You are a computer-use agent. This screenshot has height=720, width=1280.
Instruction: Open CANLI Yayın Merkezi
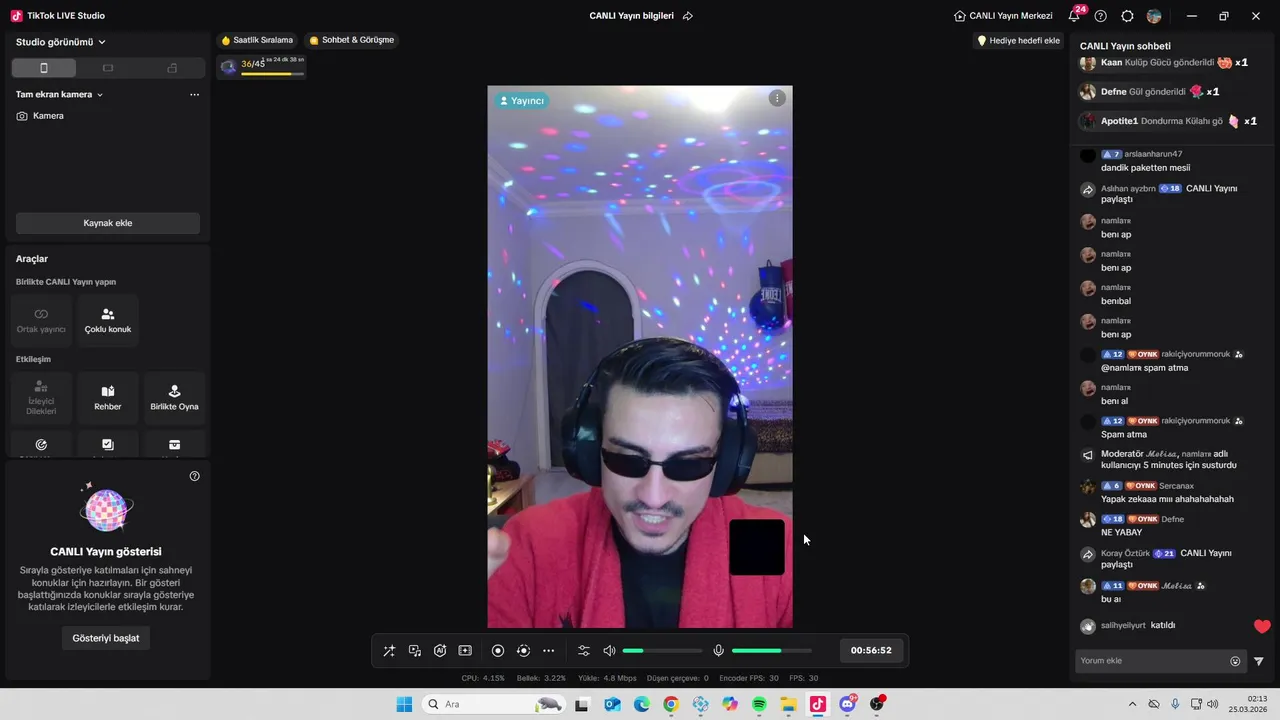point(1003,16)
